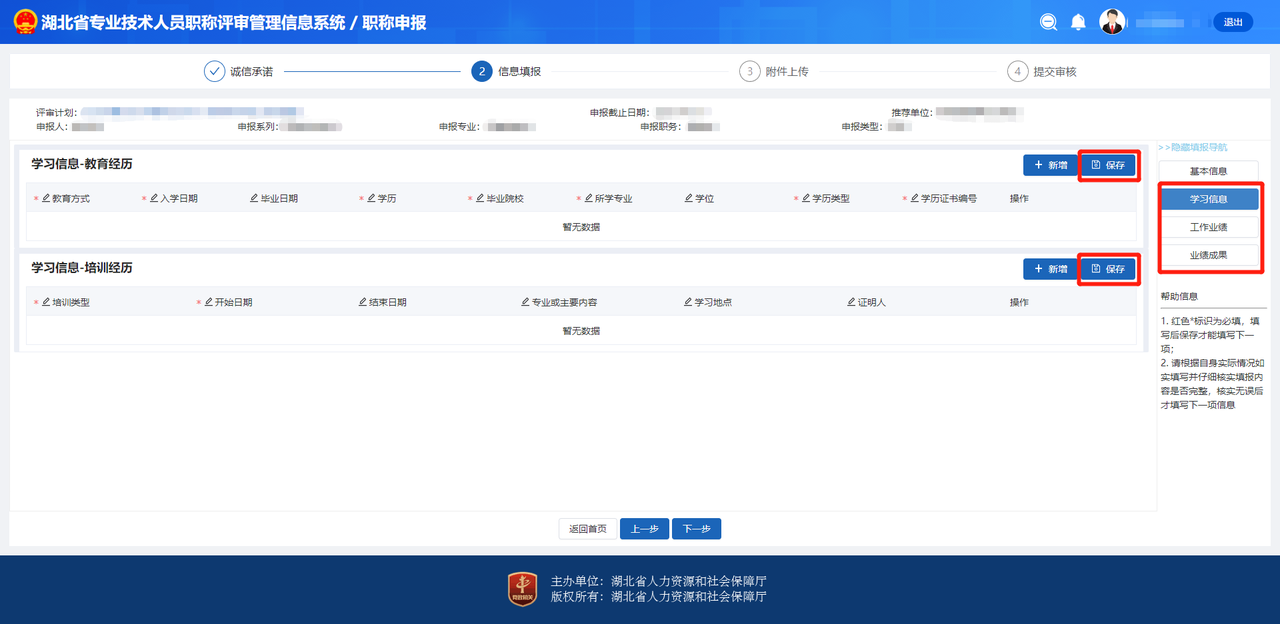Click the 附件上传 step in the progress bar

779,71
